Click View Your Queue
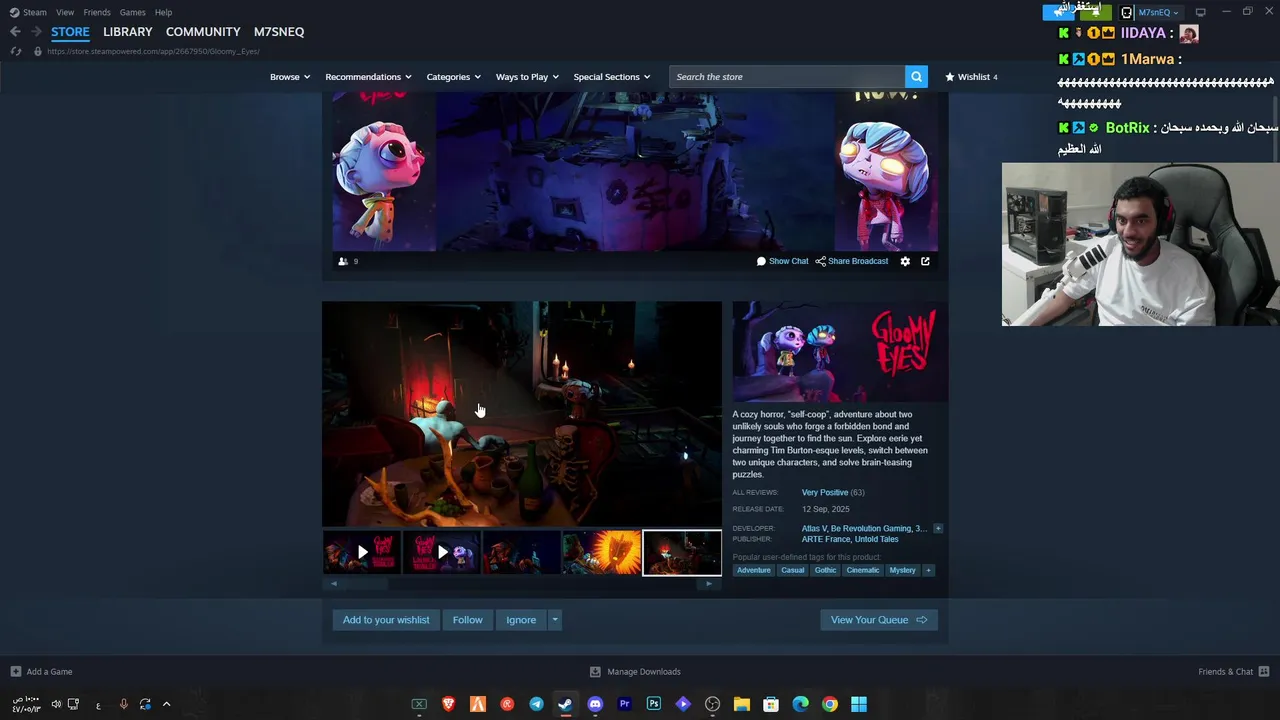The image size is (1280, 720). [879, 620]
